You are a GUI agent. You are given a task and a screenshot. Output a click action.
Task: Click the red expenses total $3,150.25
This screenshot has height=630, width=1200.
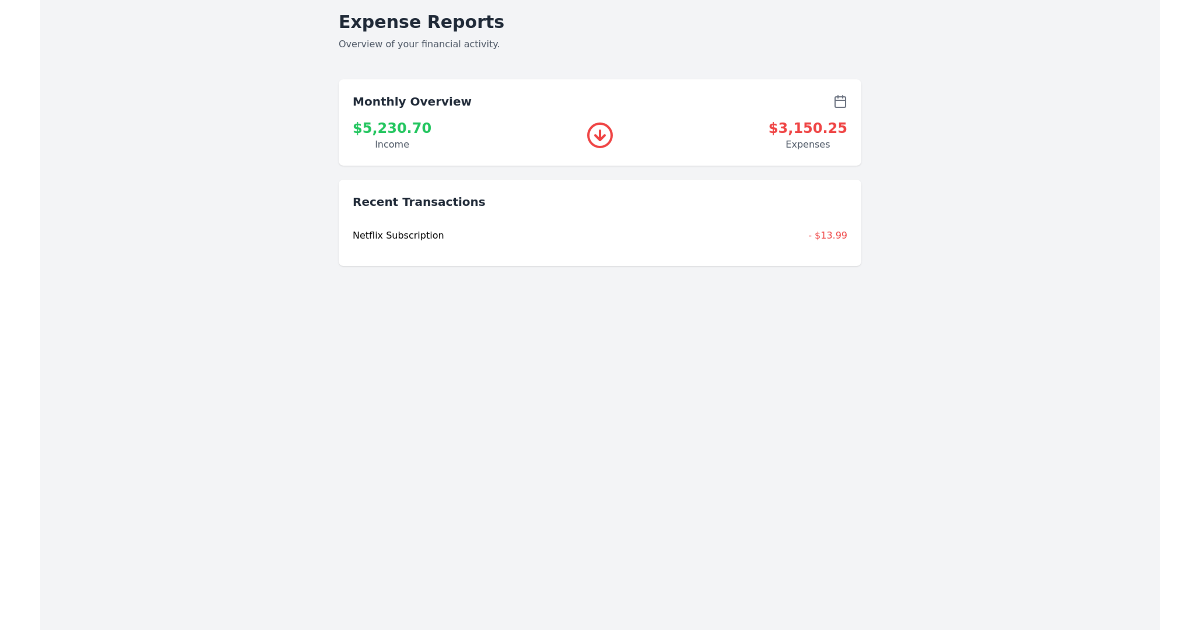(807, 127)
